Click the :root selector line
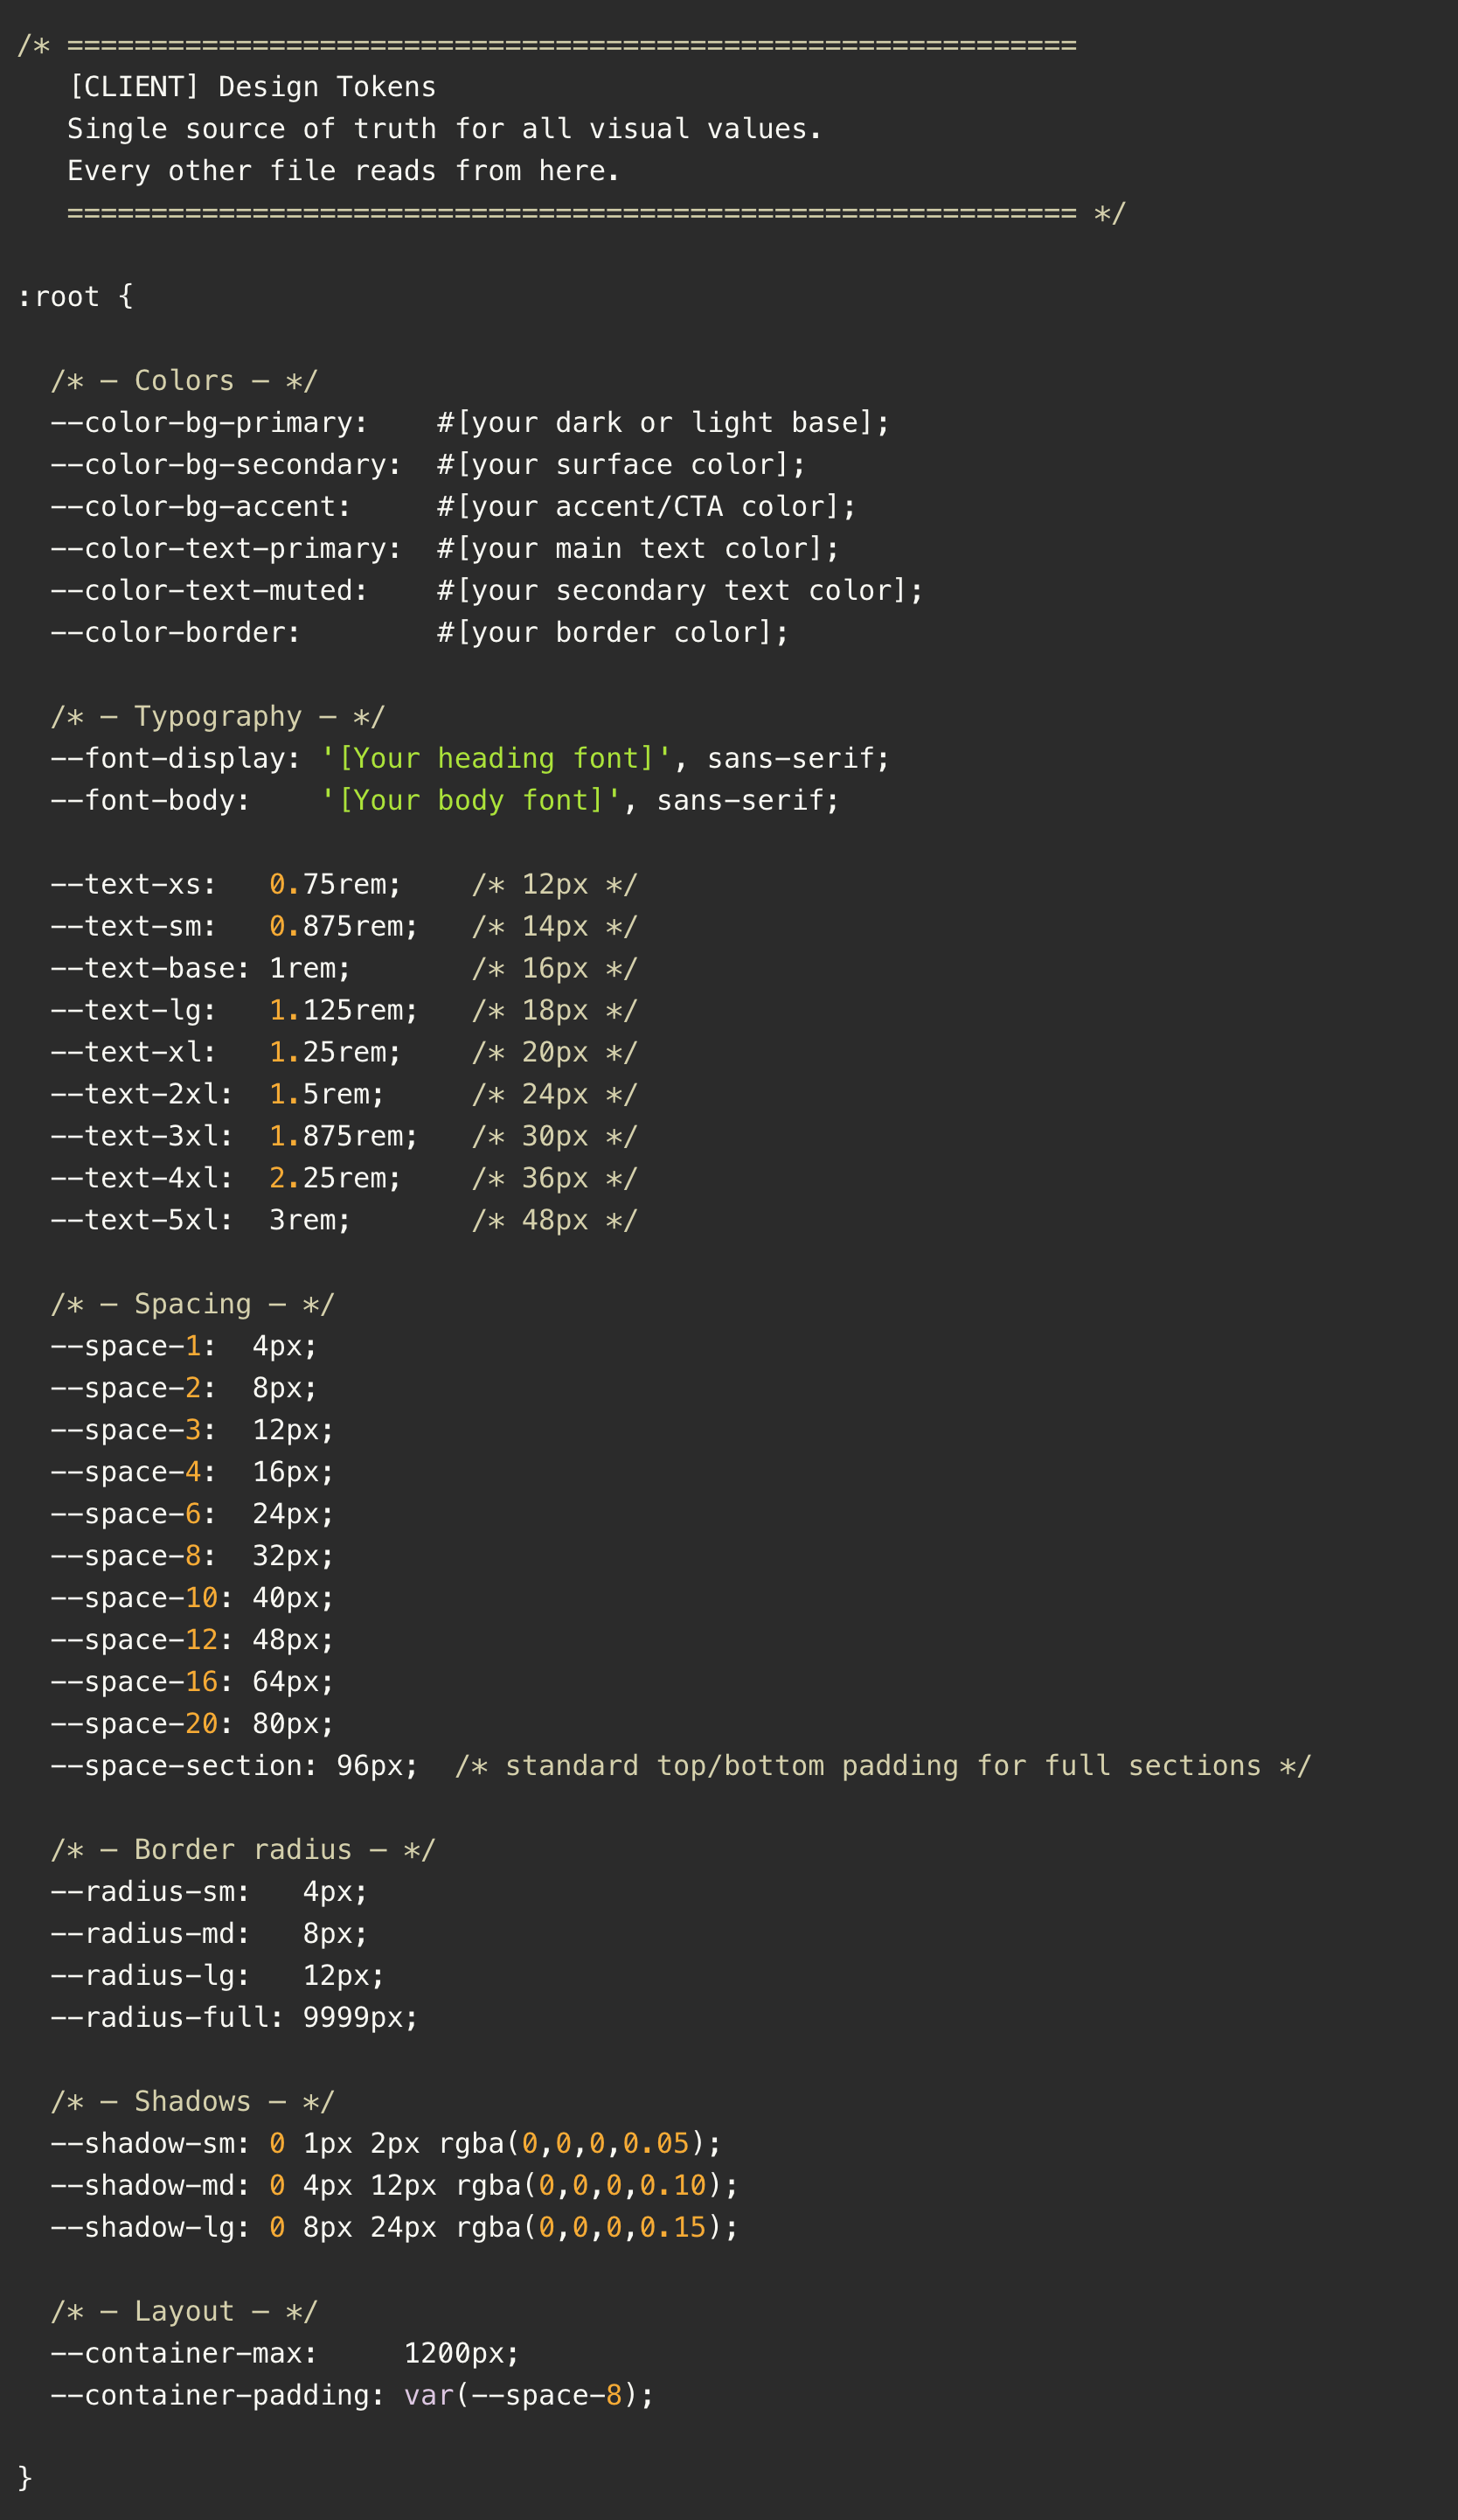Screen dimensions: 1458x2520 [75, 297]
